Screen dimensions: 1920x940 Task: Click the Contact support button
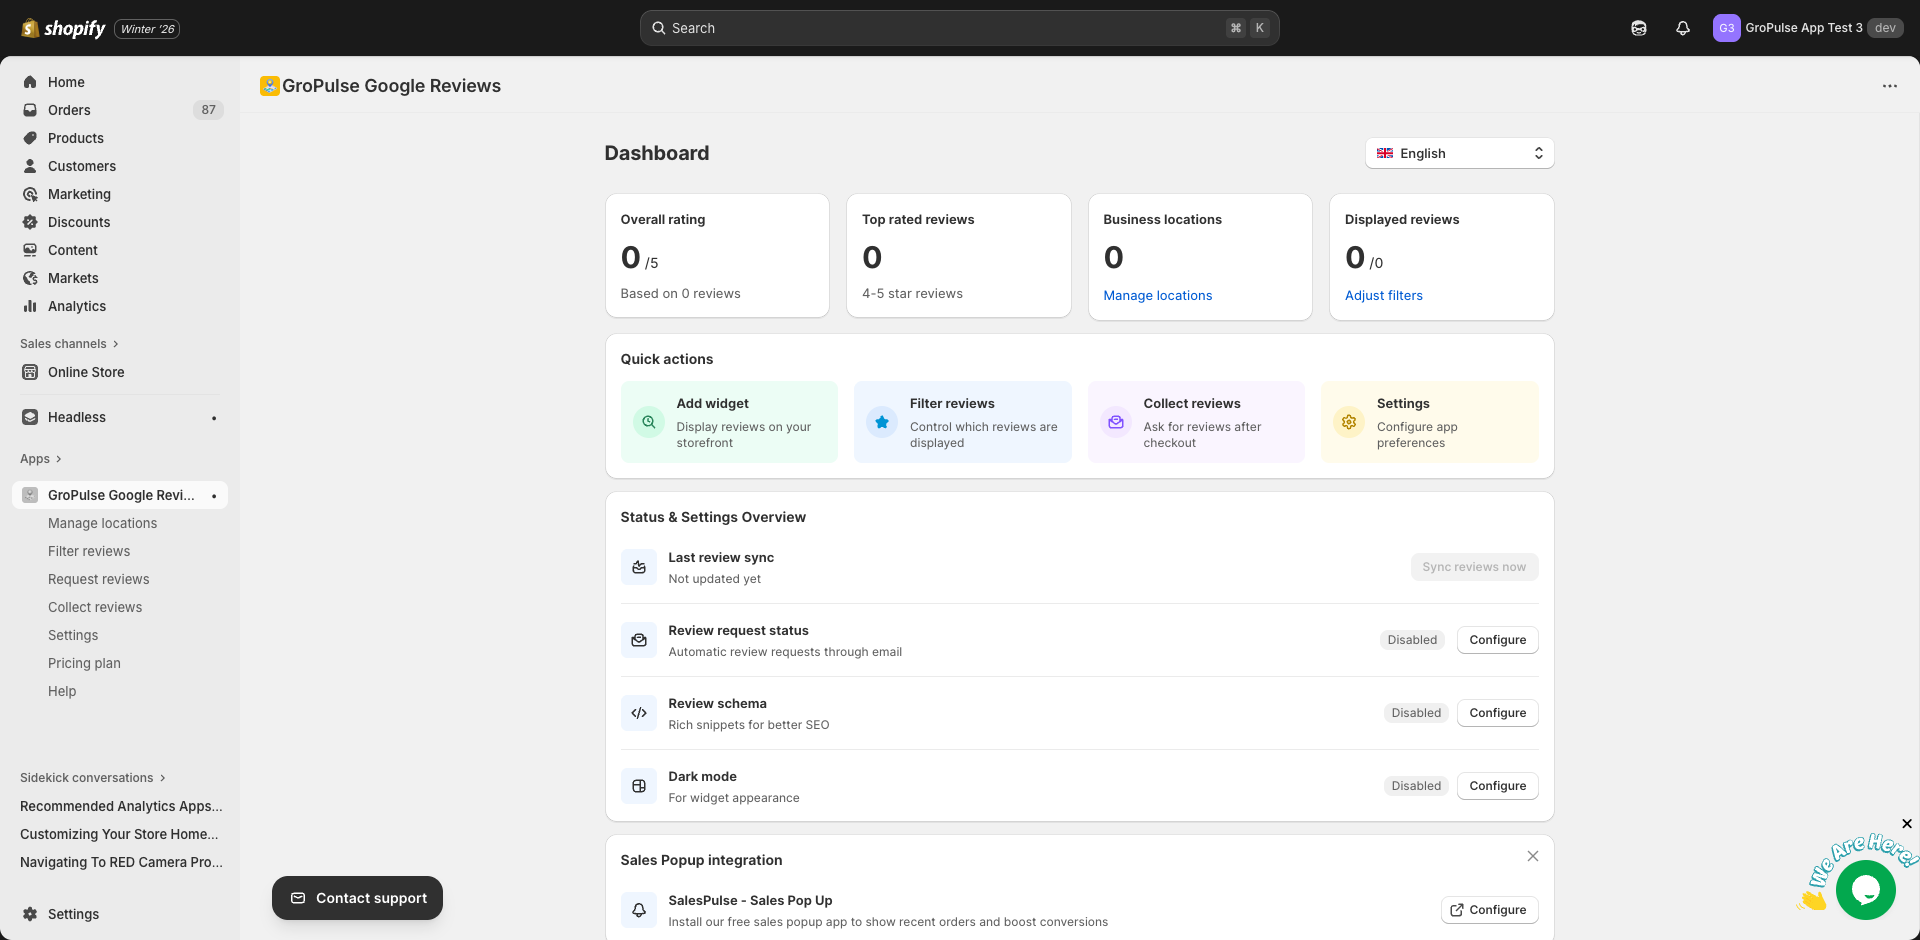point(357,897)
